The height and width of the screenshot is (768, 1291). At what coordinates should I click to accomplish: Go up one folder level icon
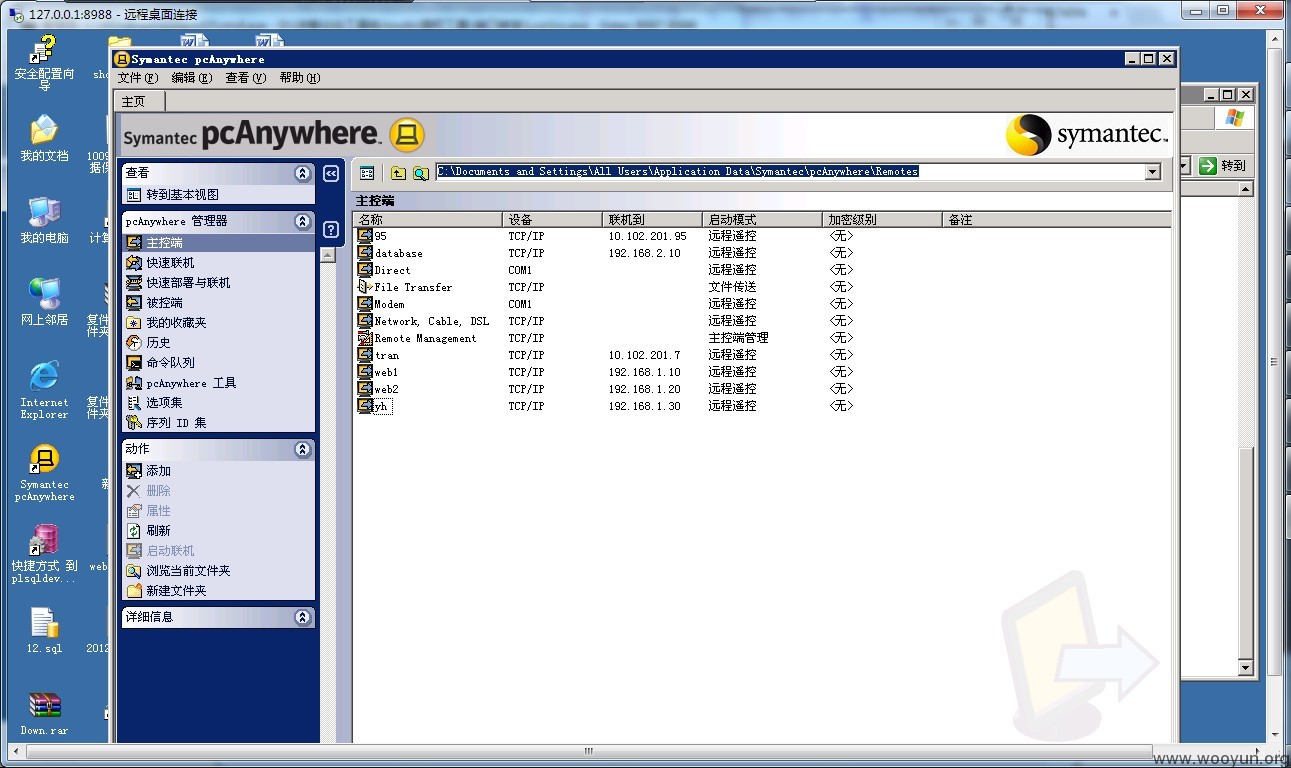398,172
